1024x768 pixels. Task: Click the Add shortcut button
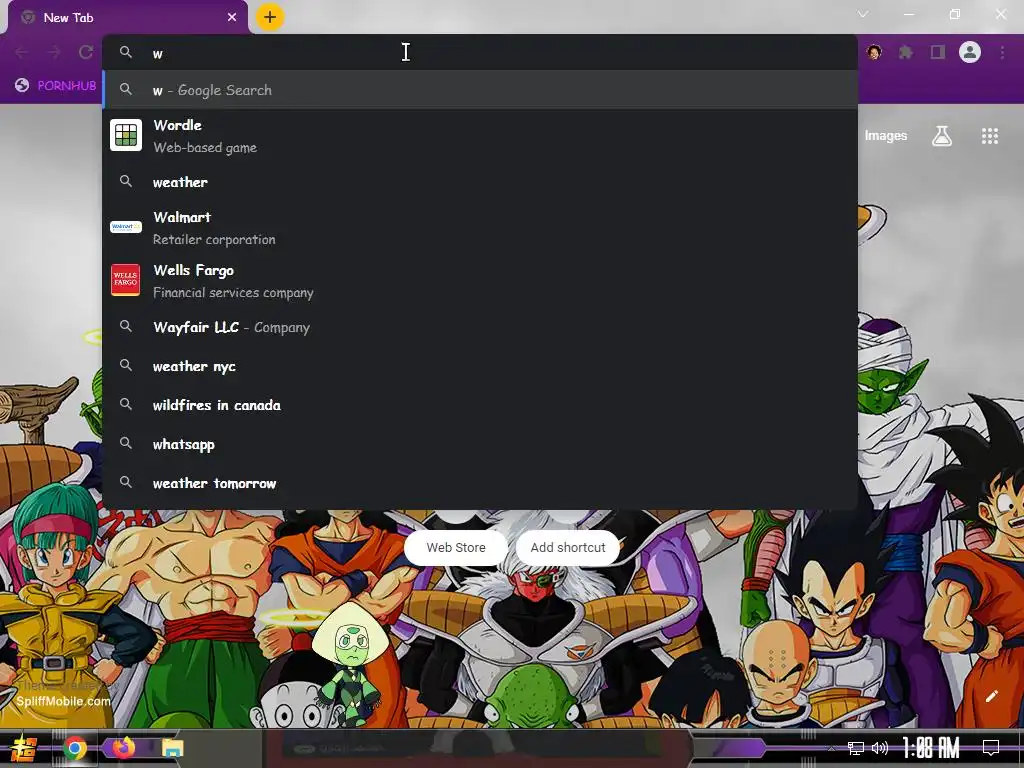tap(568, 547)
